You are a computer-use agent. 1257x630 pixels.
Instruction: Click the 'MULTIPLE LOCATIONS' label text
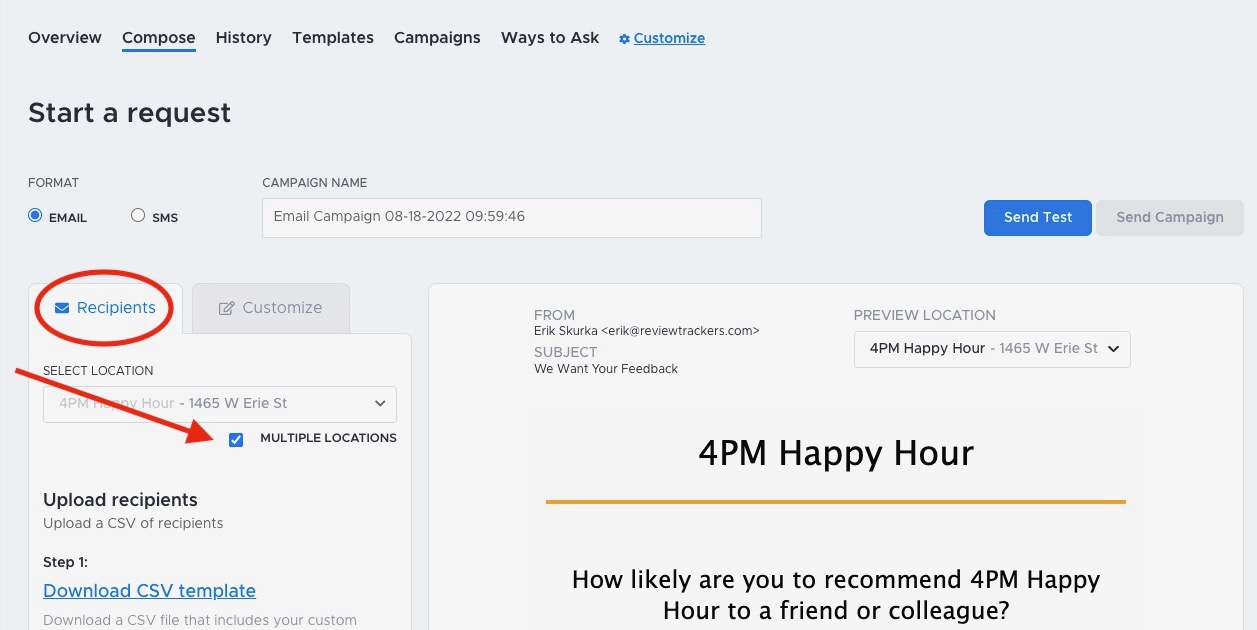pyautogui.click(x=328, y=438)
